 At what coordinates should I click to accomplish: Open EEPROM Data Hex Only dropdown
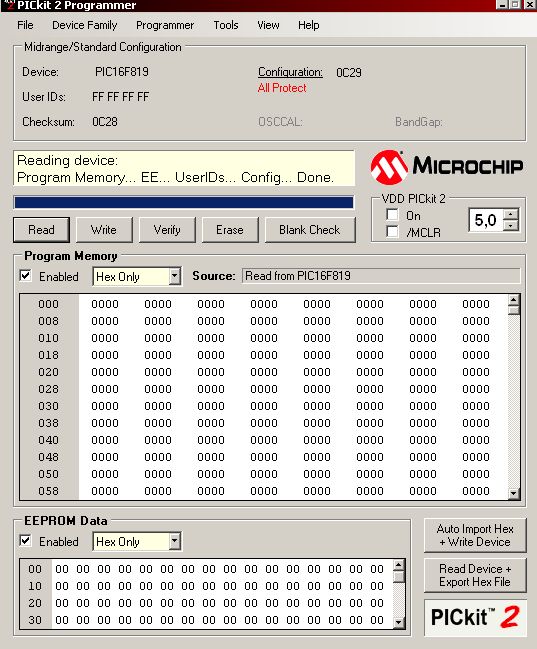(175, 541)
